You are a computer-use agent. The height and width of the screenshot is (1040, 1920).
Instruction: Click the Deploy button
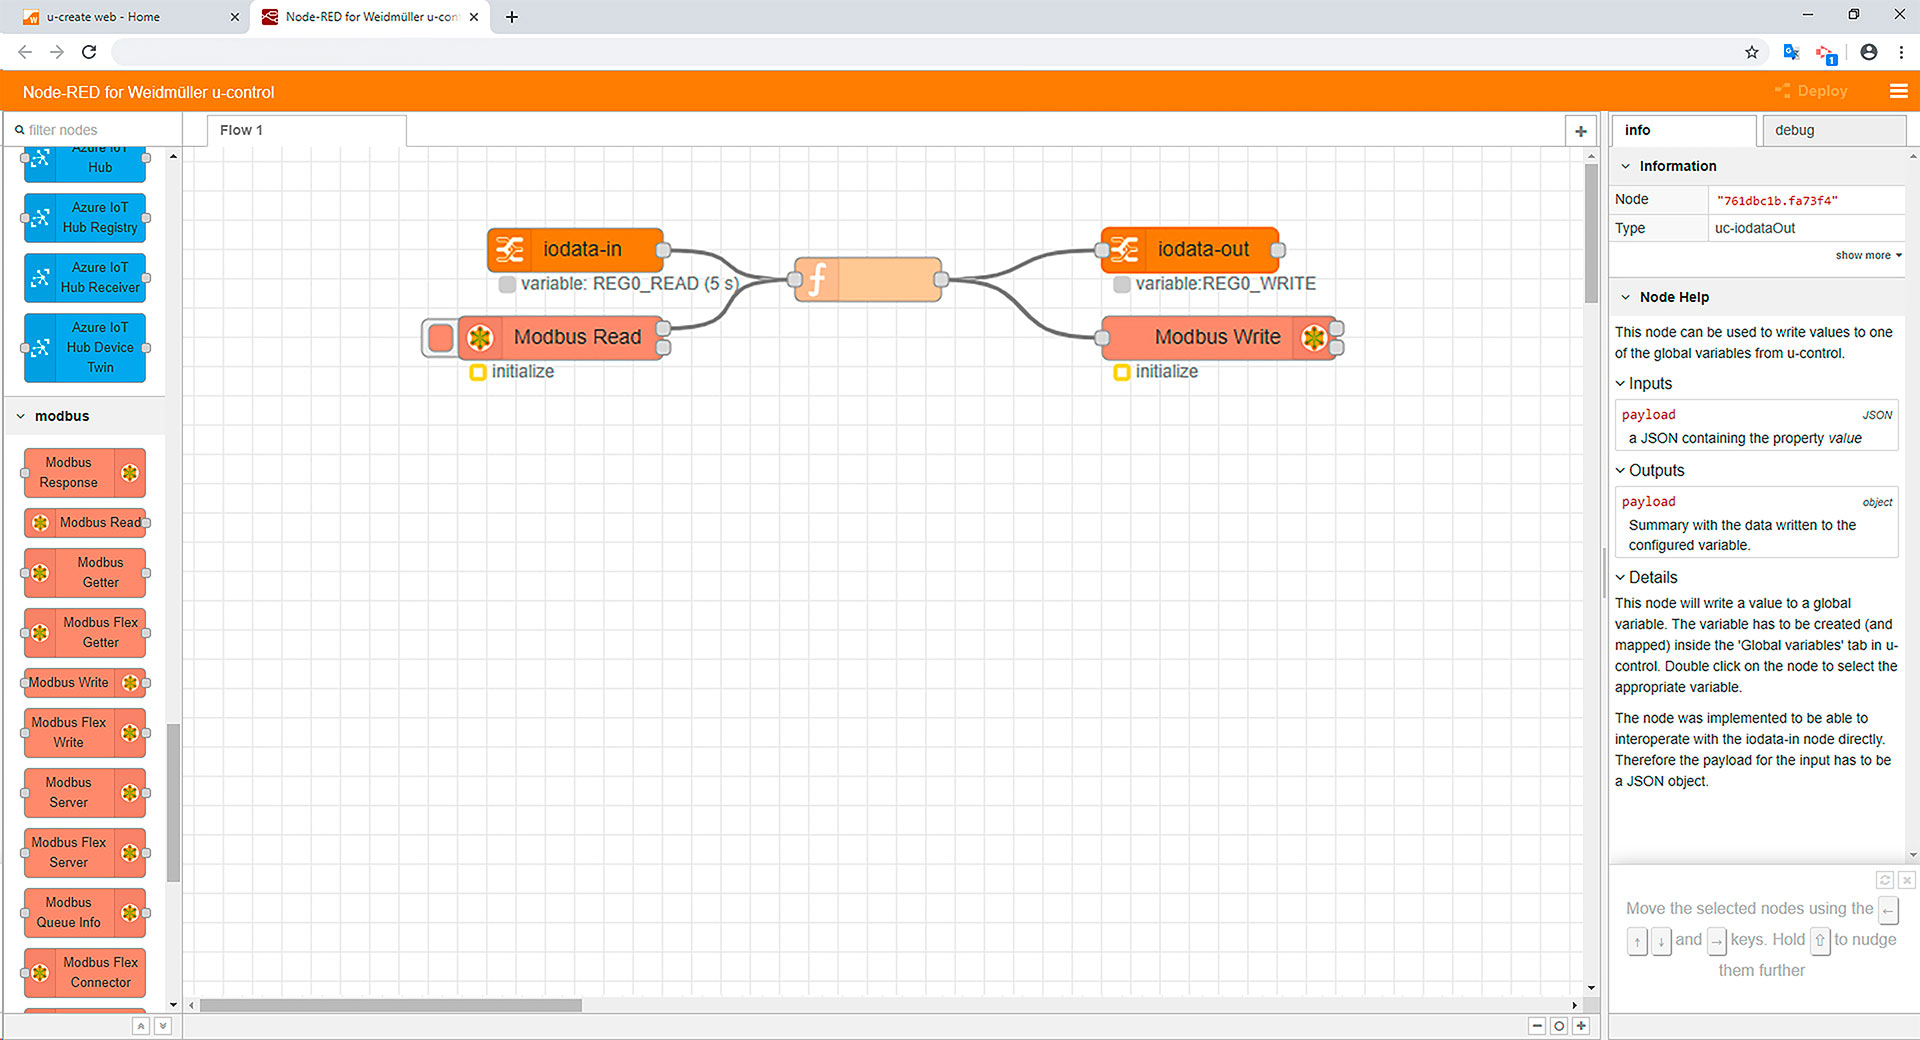click(1811, 91)
